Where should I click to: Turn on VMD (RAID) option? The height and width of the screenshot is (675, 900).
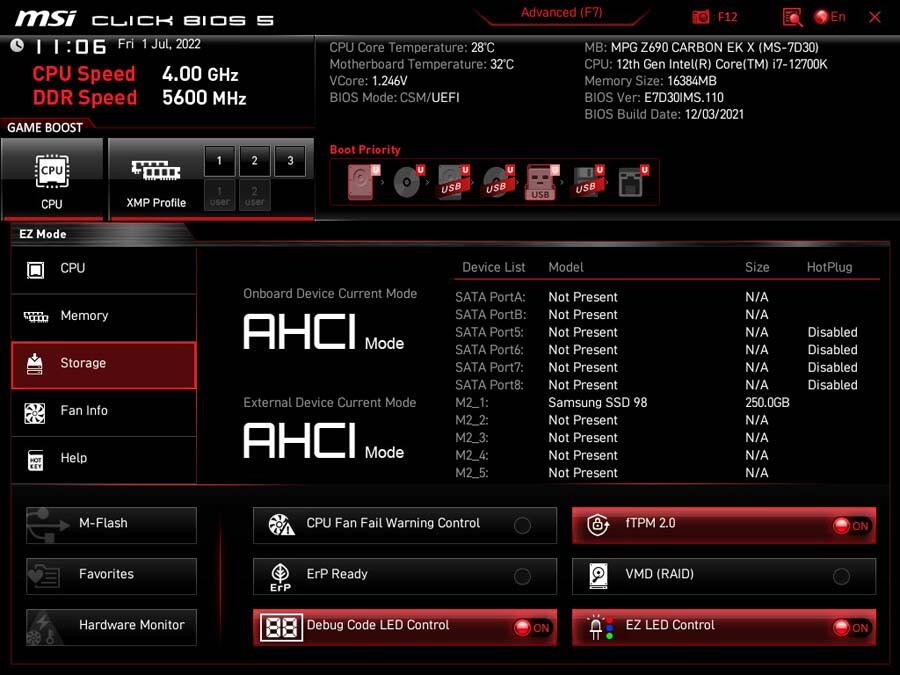(841, 576)
